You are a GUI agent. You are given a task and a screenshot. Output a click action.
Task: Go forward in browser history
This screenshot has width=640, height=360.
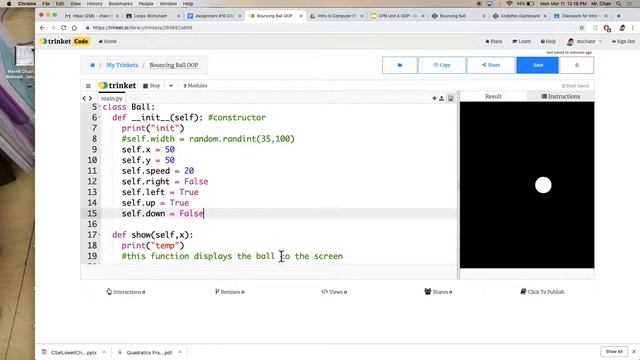tap(53, 28)
